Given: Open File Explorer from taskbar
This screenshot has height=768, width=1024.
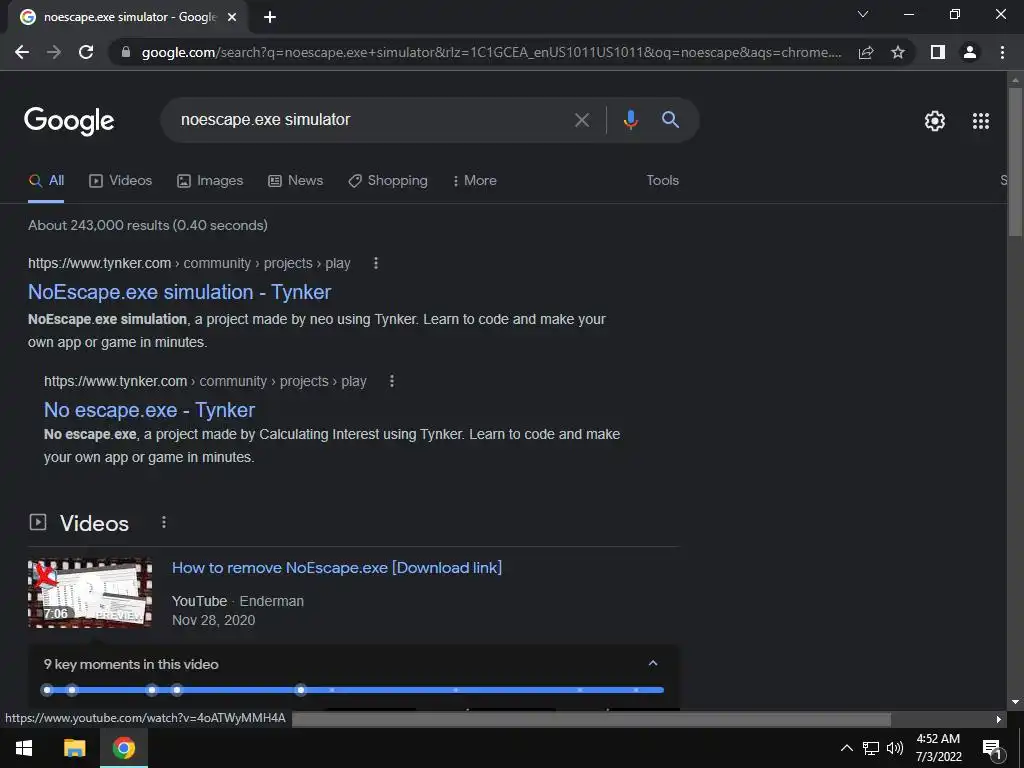Looking at the screenshot, I should tap(74, 748).
